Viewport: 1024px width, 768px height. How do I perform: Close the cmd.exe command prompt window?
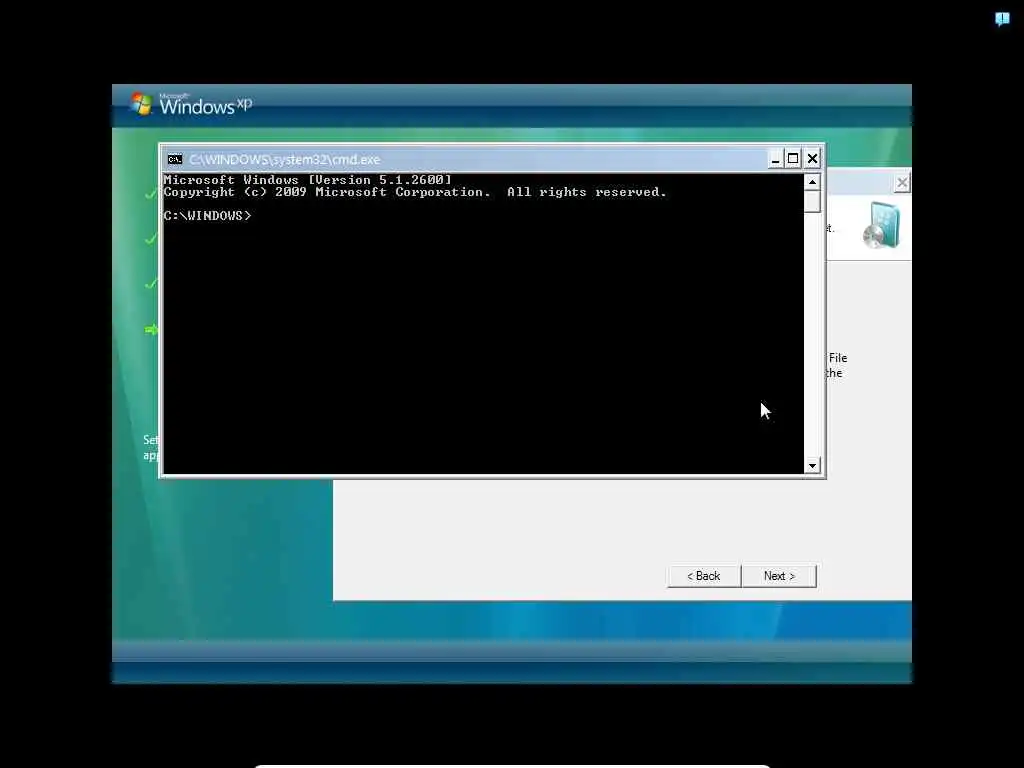click(812, 159)
